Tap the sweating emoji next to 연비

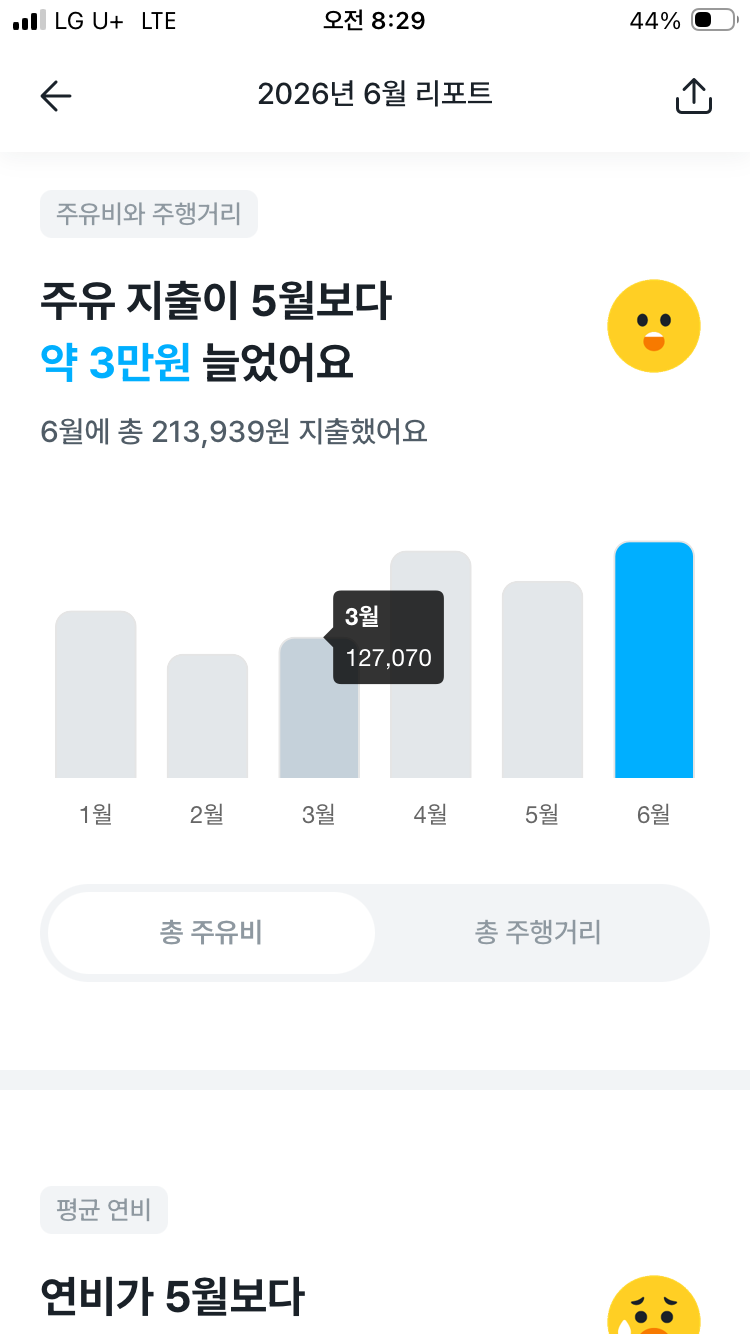654,1304
